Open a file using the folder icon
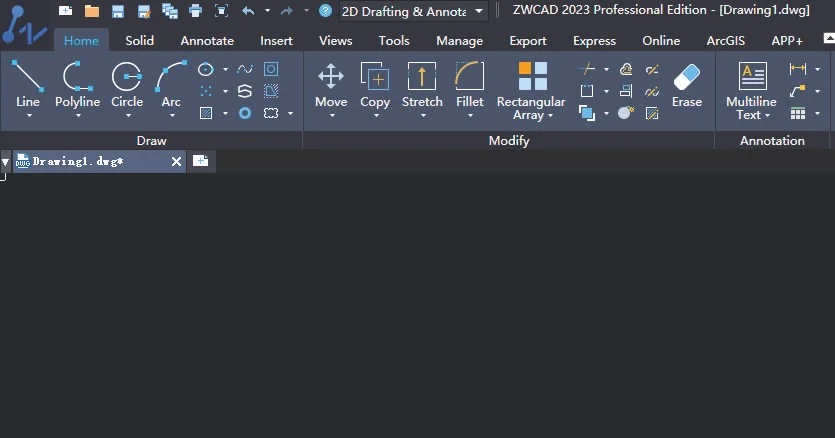The width and height of the screenshot is (835, 438). [92, 11]
